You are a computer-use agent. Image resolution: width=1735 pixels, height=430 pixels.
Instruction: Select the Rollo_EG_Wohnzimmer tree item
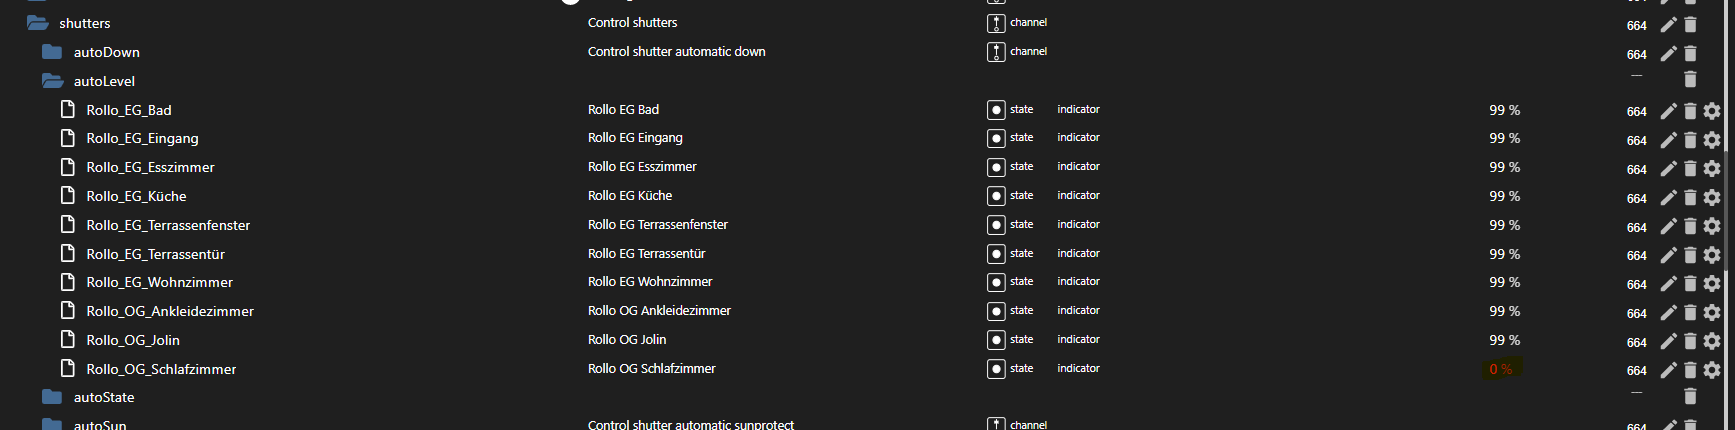159,283
